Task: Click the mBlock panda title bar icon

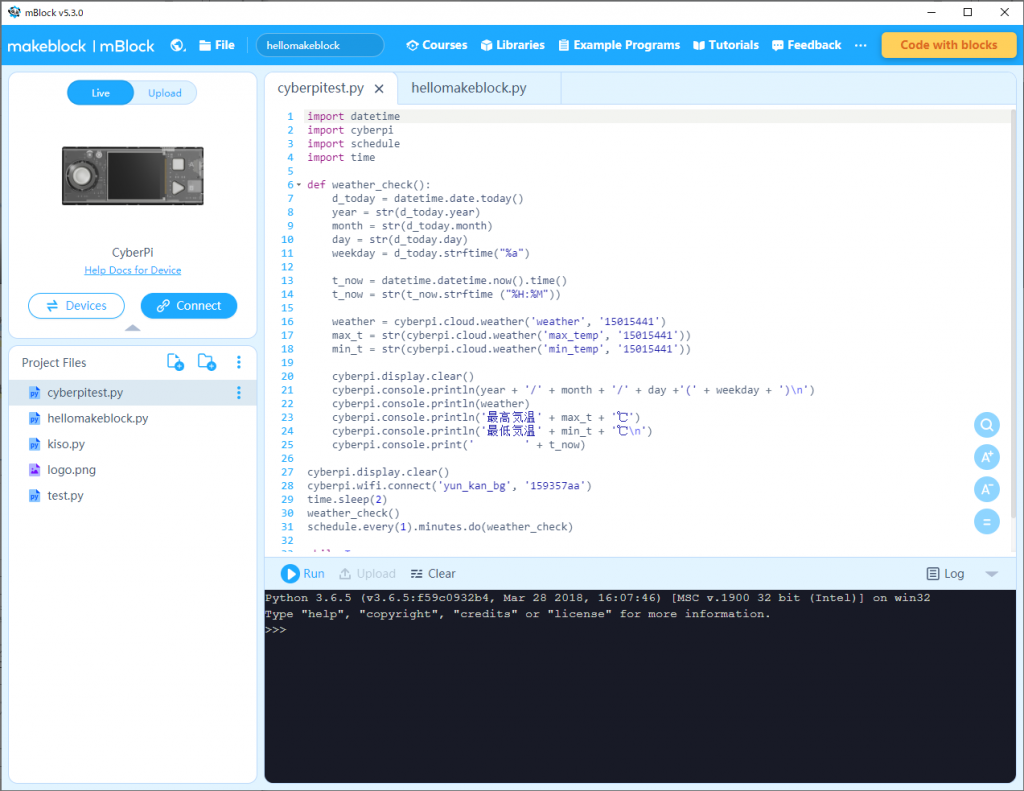Action: [x=14, y=12]
